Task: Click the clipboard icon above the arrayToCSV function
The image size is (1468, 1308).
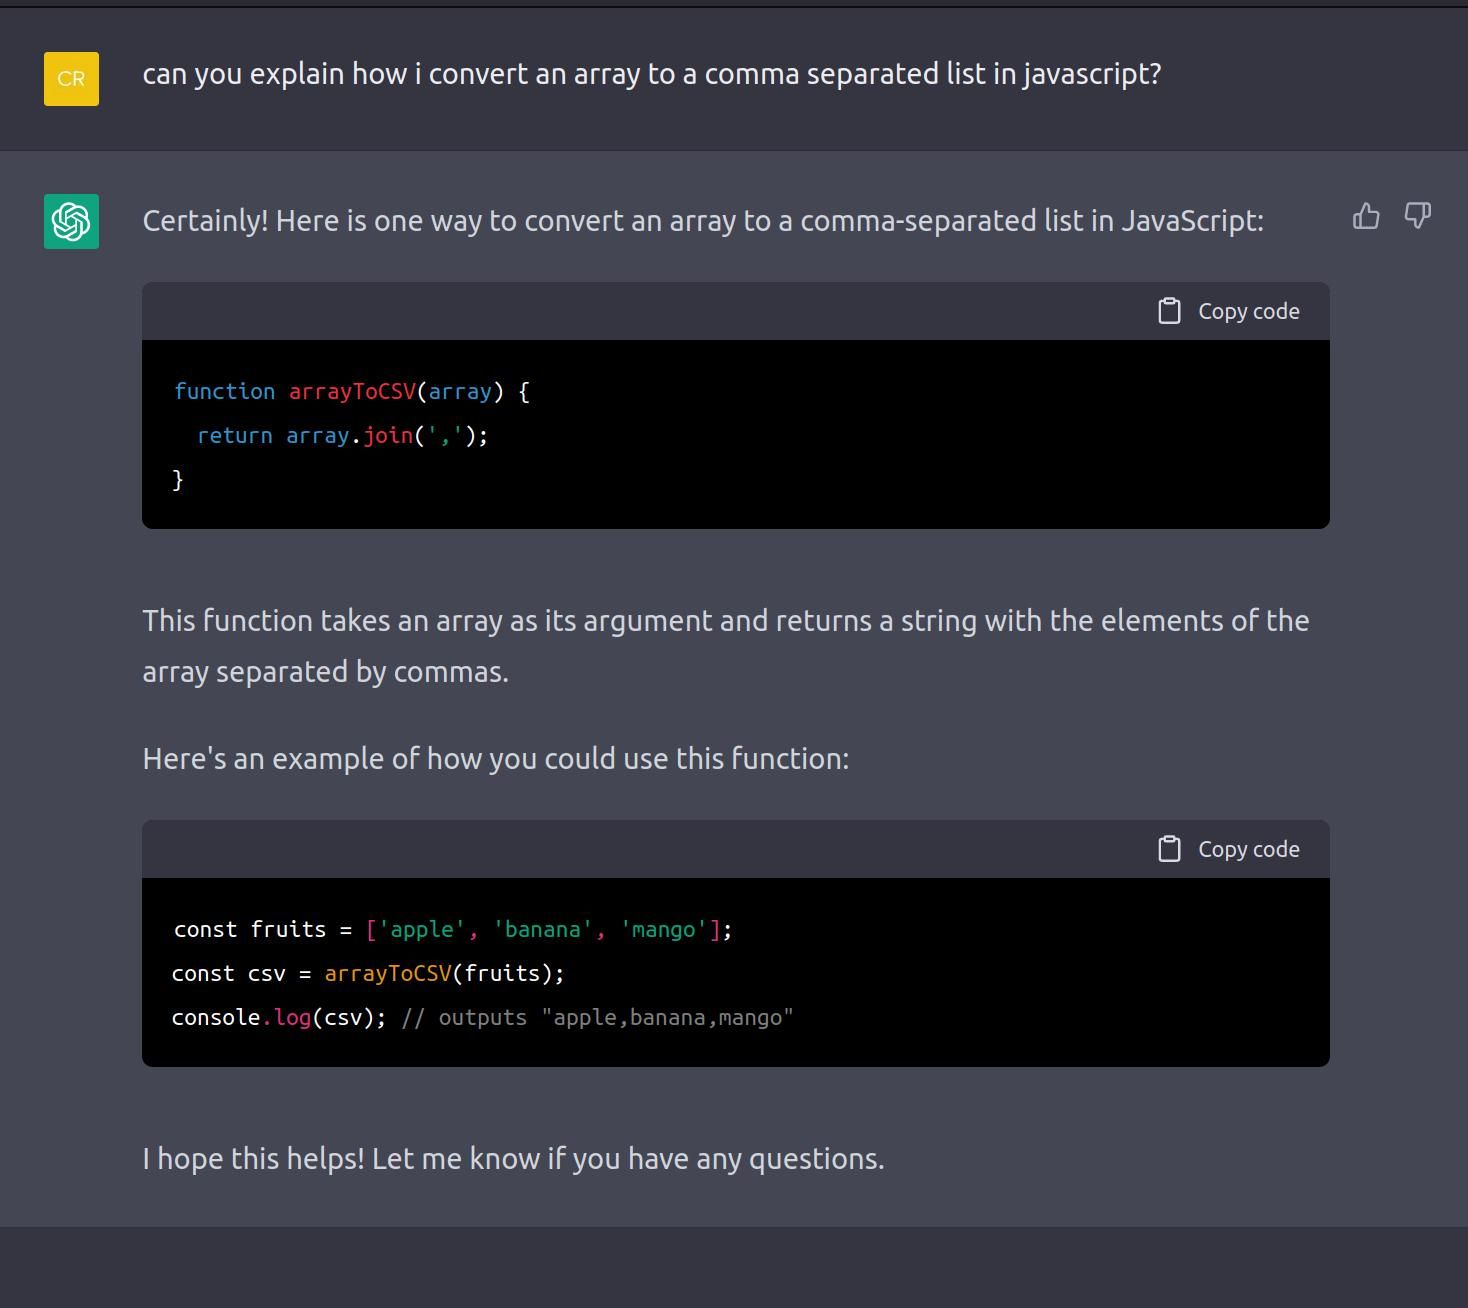Action: [x=1169, y=311]
